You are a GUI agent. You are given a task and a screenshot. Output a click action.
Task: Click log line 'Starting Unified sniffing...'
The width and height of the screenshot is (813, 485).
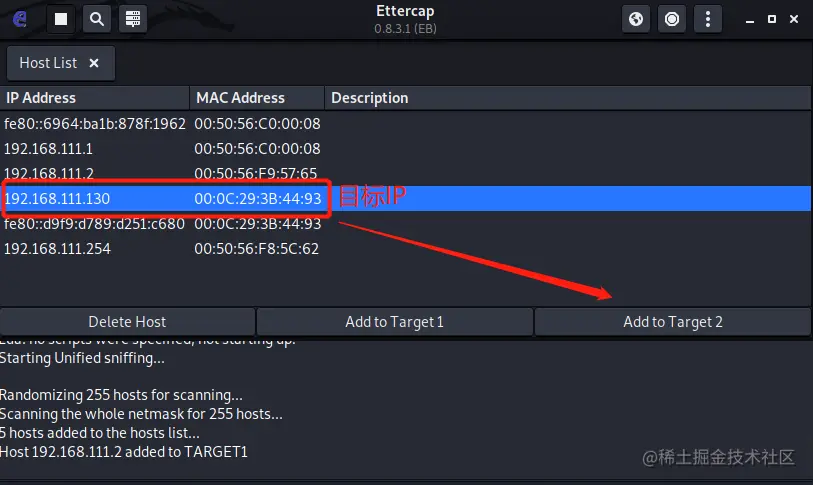[82, 358]
